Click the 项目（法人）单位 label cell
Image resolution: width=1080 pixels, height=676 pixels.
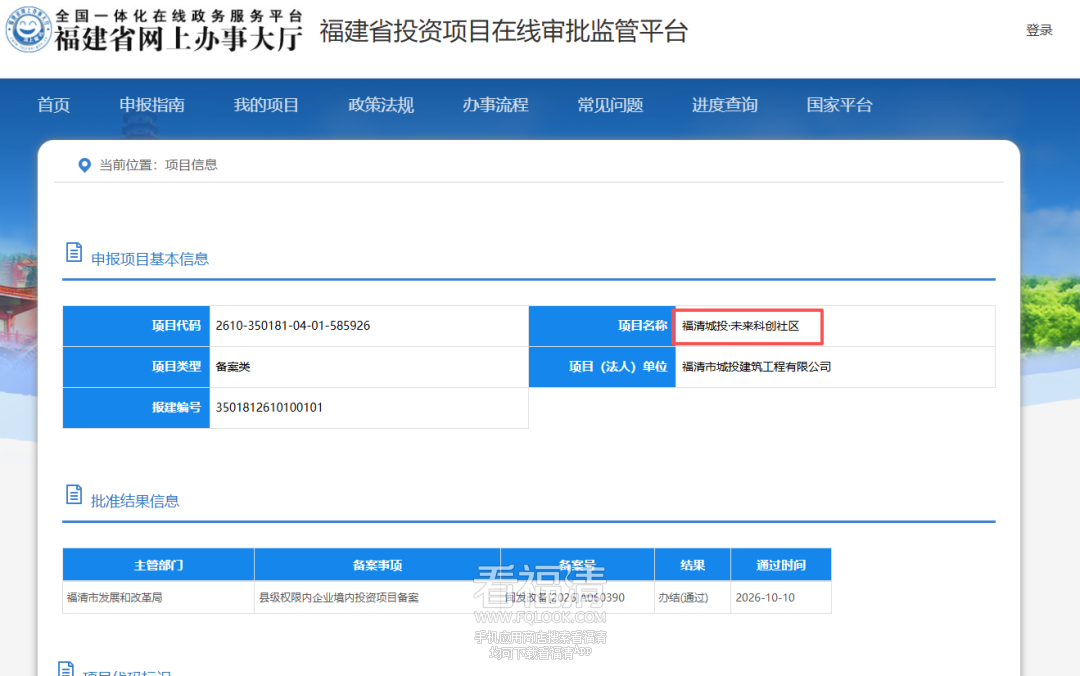[x=603, y=367]
